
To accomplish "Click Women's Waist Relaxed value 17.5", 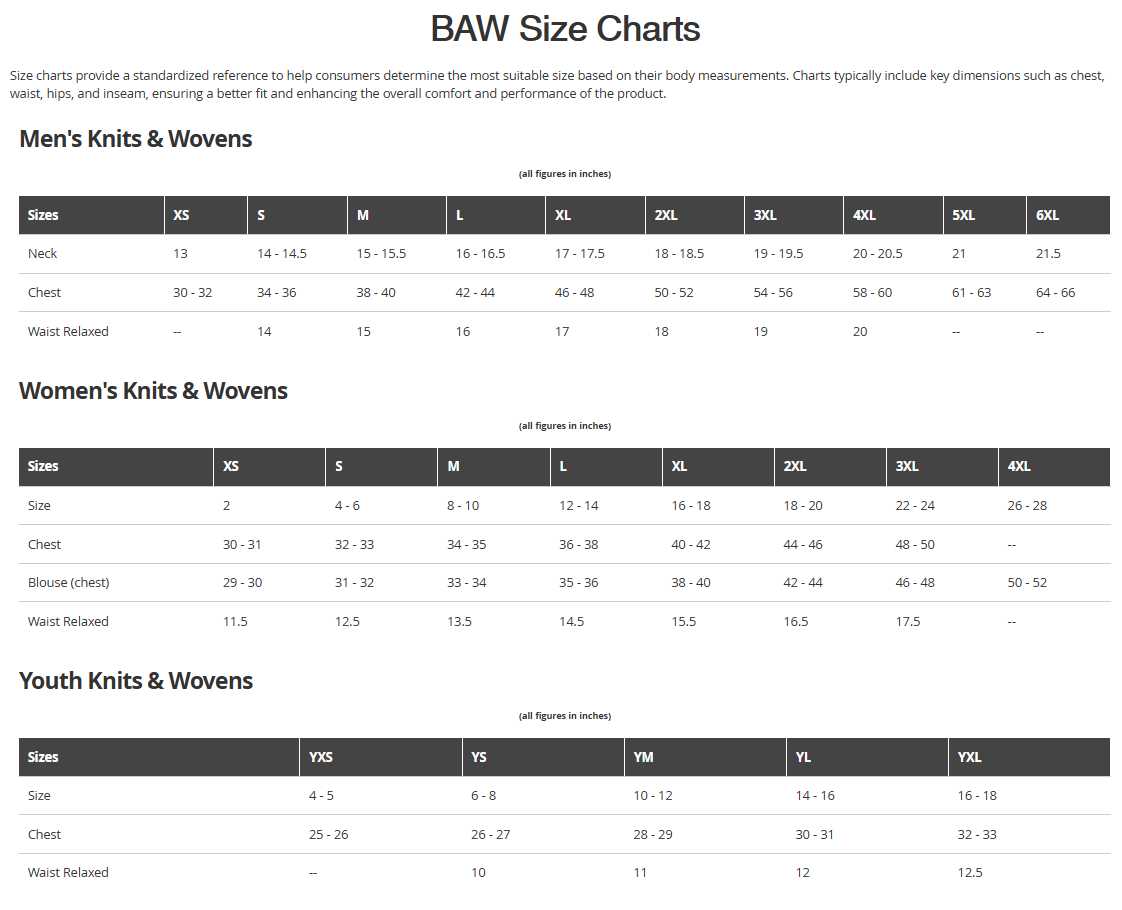I will click(x=908, y=622).
